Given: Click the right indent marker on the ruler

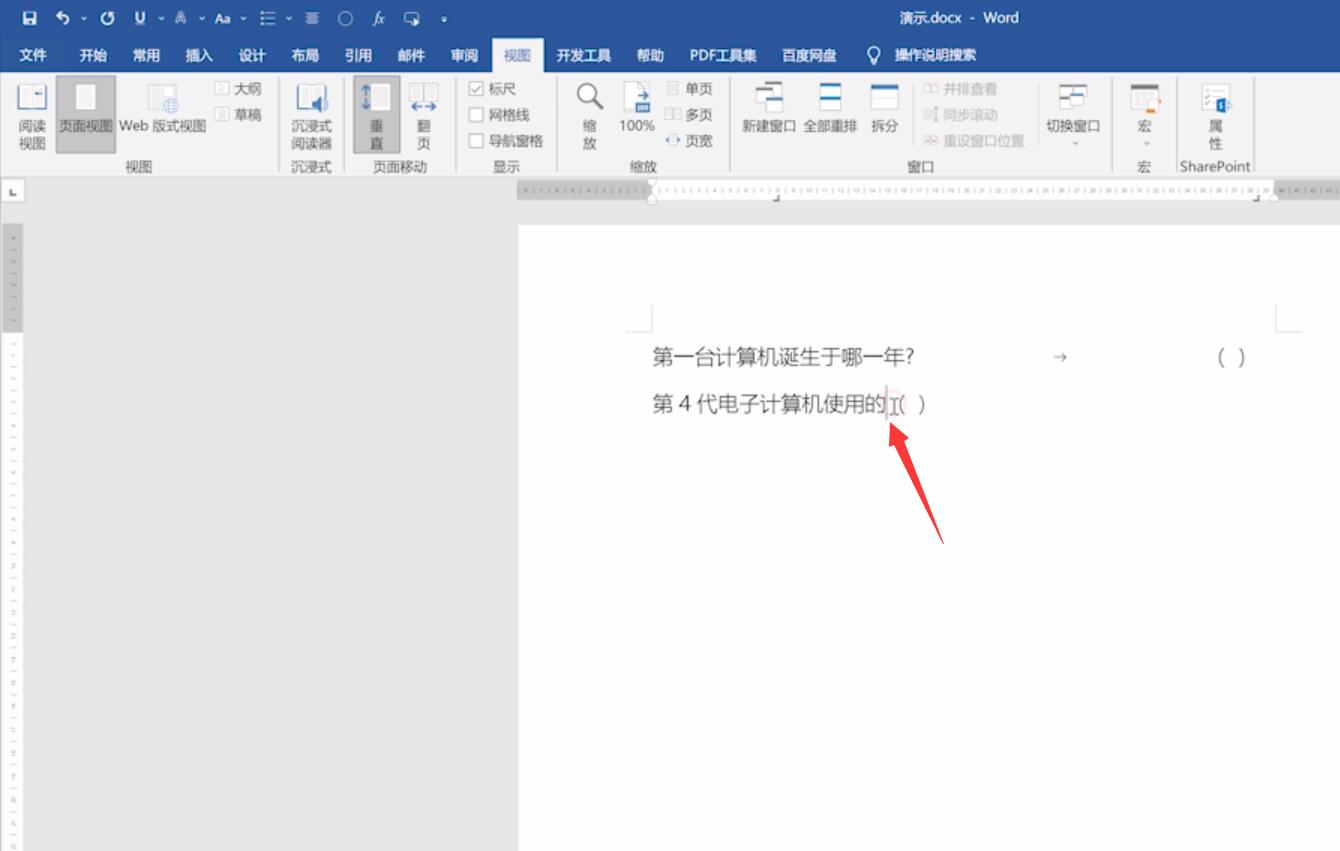Looking at the screenshot, I should tap(1273, 196).
